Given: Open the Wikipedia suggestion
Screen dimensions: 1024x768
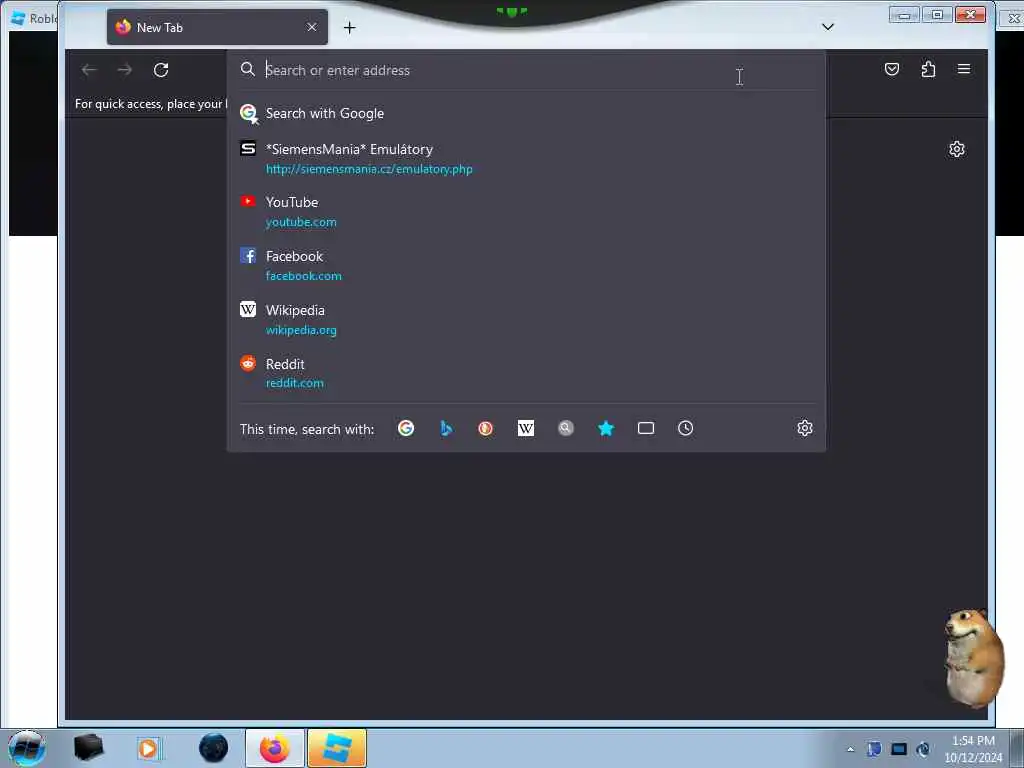Looking at the screenshot, I should pos(526,319).
